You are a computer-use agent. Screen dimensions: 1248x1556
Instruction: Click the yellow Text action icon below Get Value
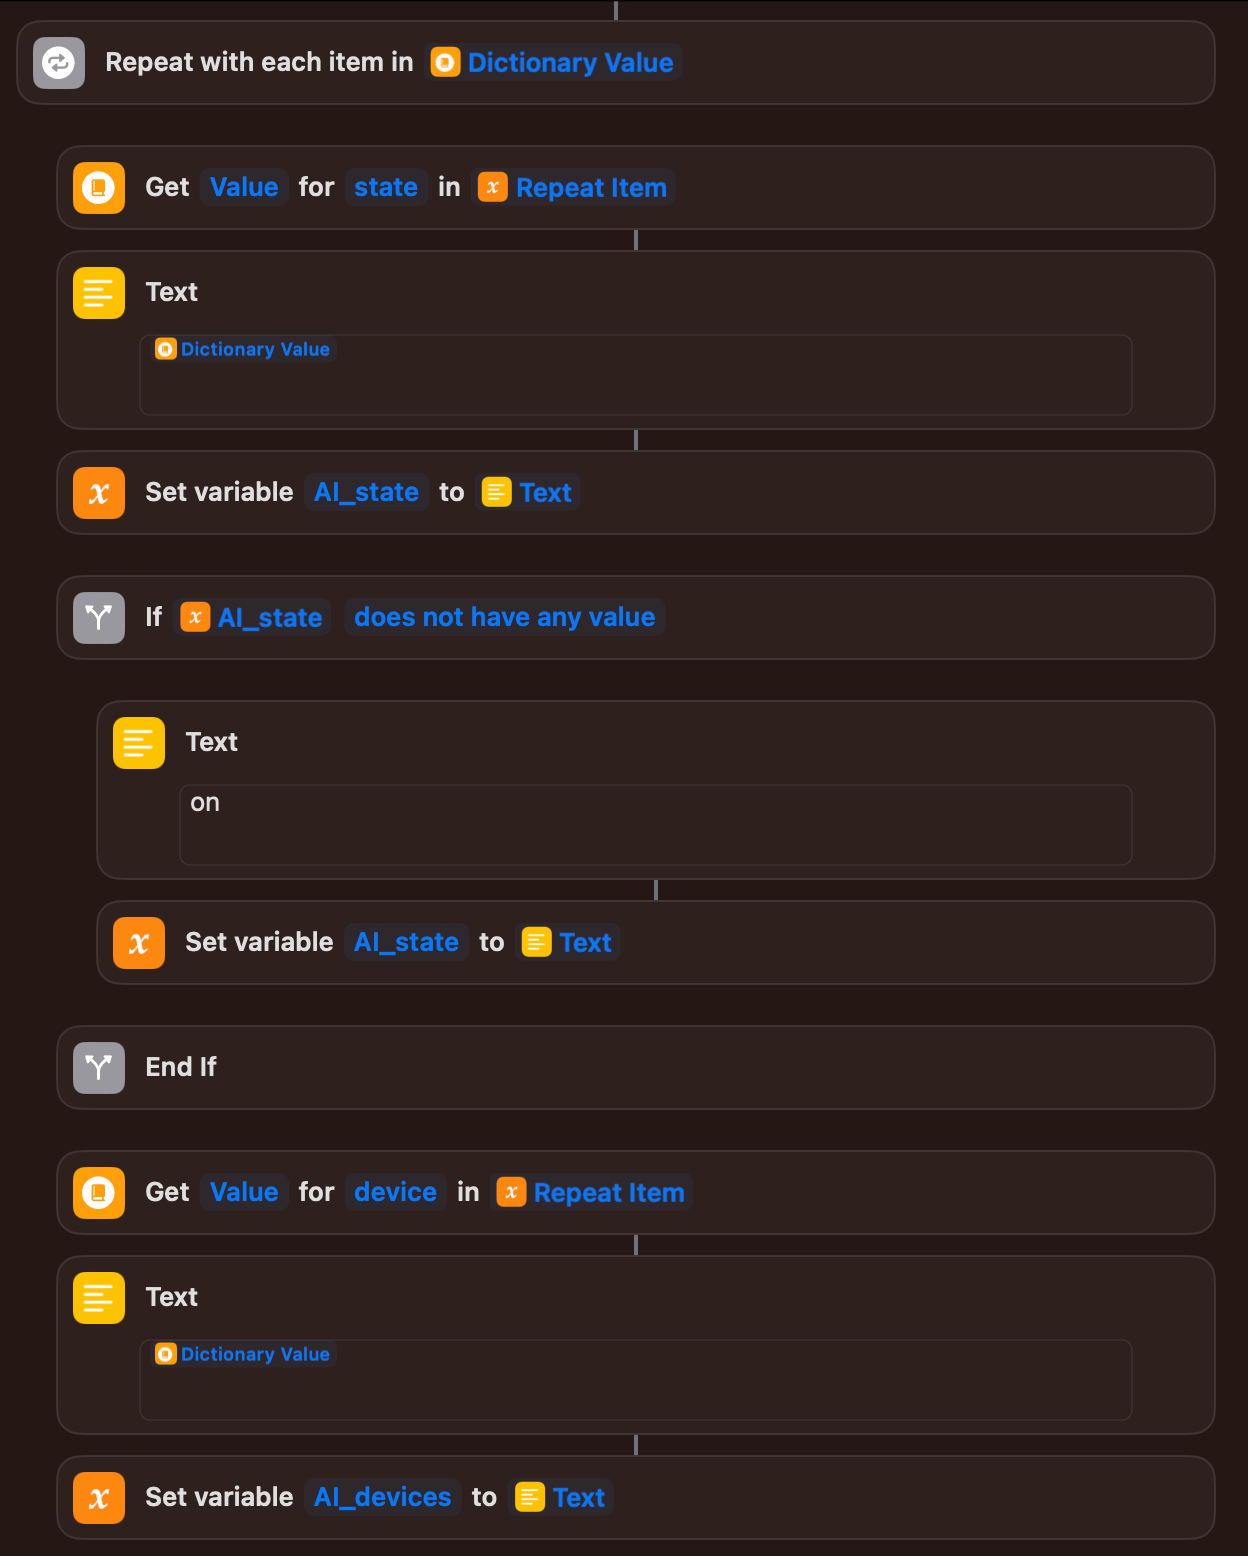click(98, 293)
